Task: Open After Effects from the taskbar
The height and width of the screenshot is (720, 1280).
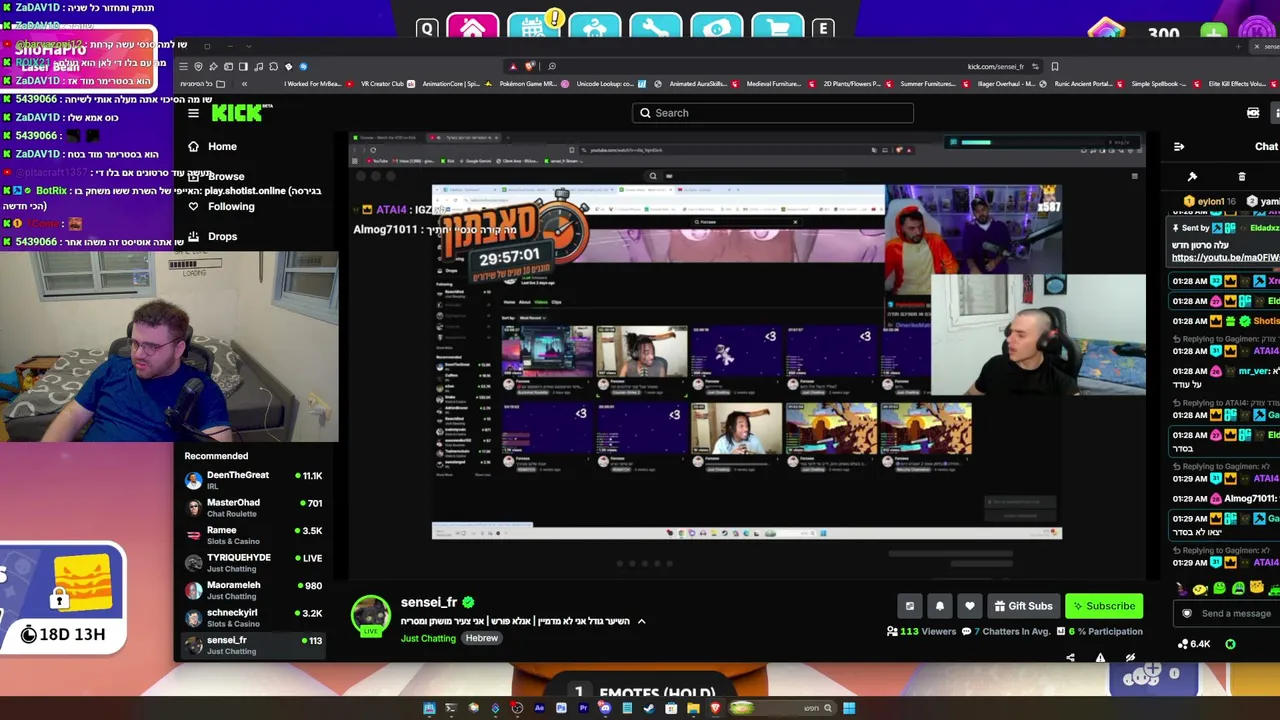Action: [x=539, y=708]
